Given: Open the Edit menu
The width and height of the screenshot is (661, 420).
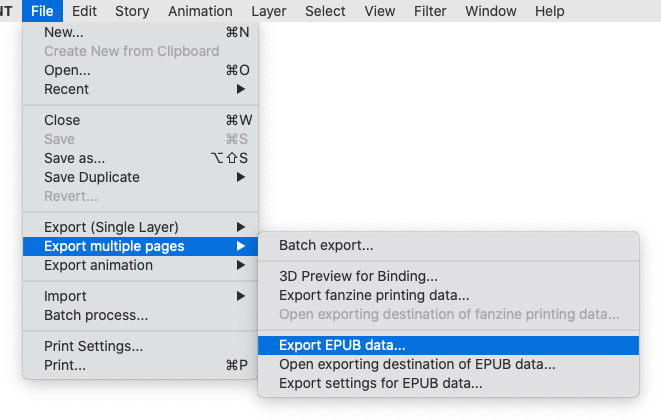Looking at the screenshot, I should [x=85, y=11].
